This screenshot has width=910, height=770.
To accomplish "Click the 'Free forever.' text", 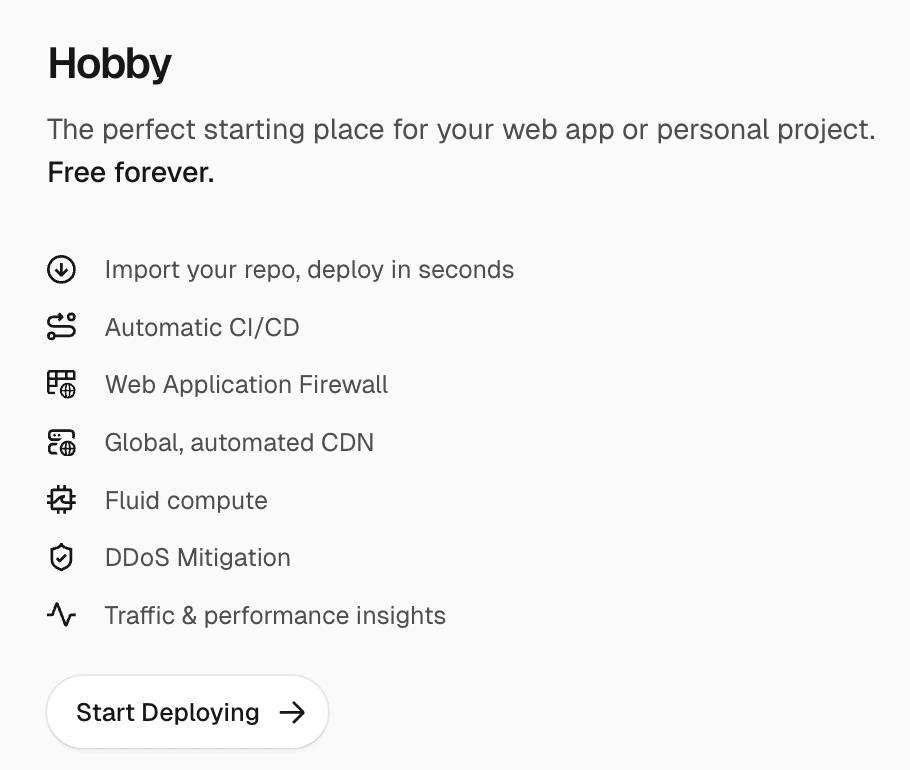I will point(130,173).
